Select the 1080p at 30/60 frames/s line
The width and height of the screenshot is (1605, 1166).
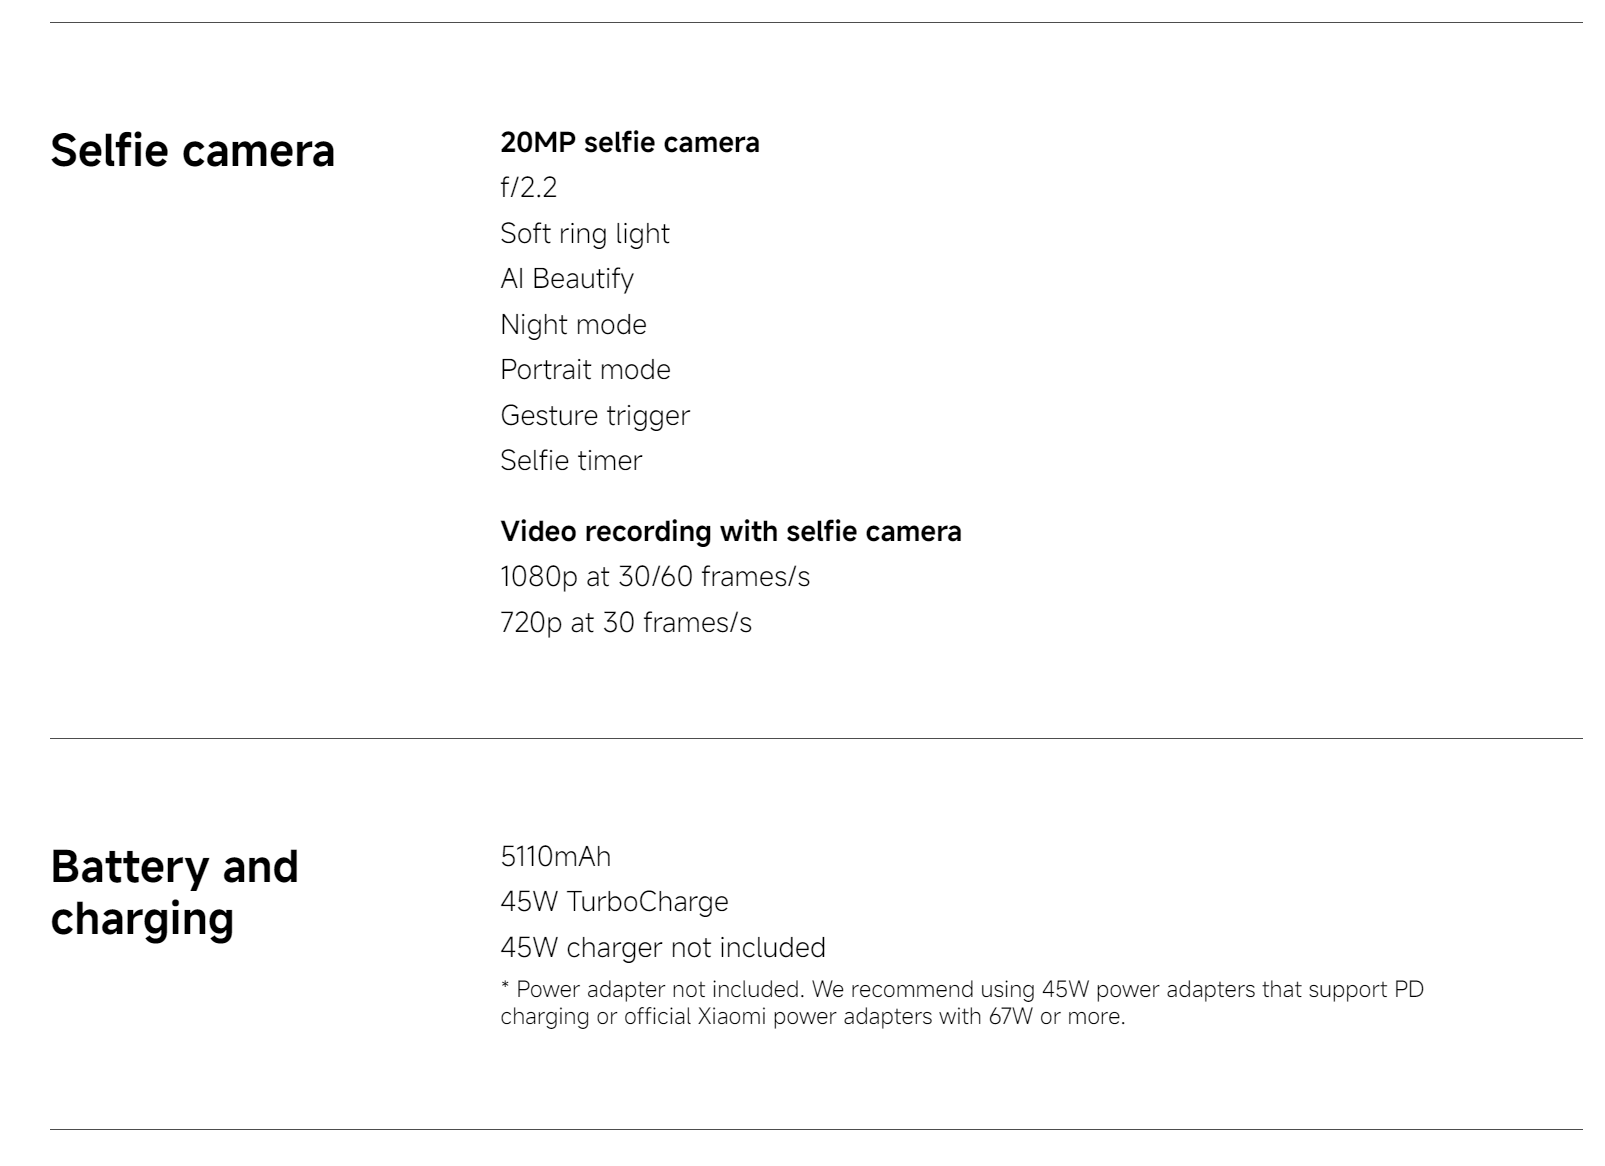tap(655, 577)
